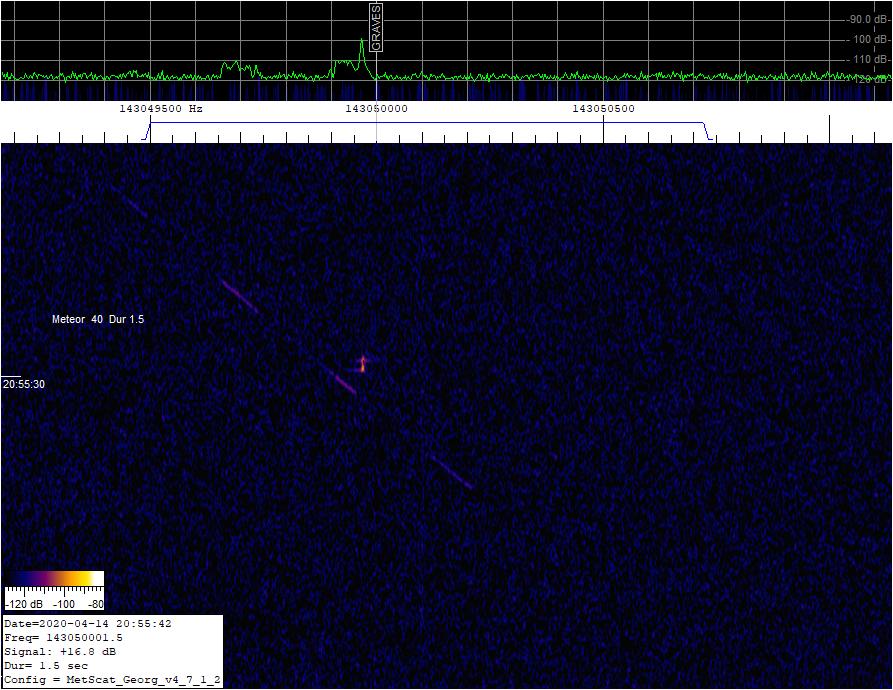The image size is (893, 690).
Task: Click the Signal: +16.8 dB line
Action: pyautogui.click(x=60, y=651)
